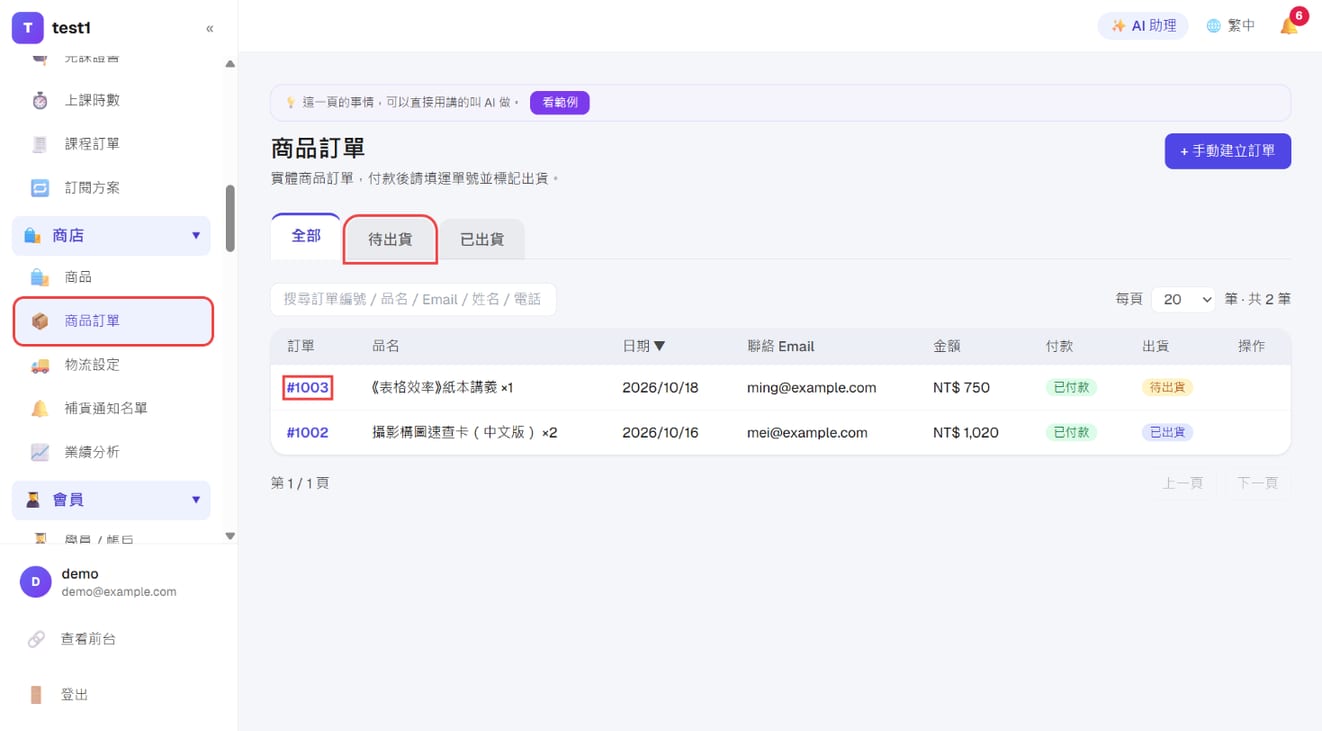Click the 手動建立訂單 button
This screenshot has width=1322, height=731.
pos(1227,151)
